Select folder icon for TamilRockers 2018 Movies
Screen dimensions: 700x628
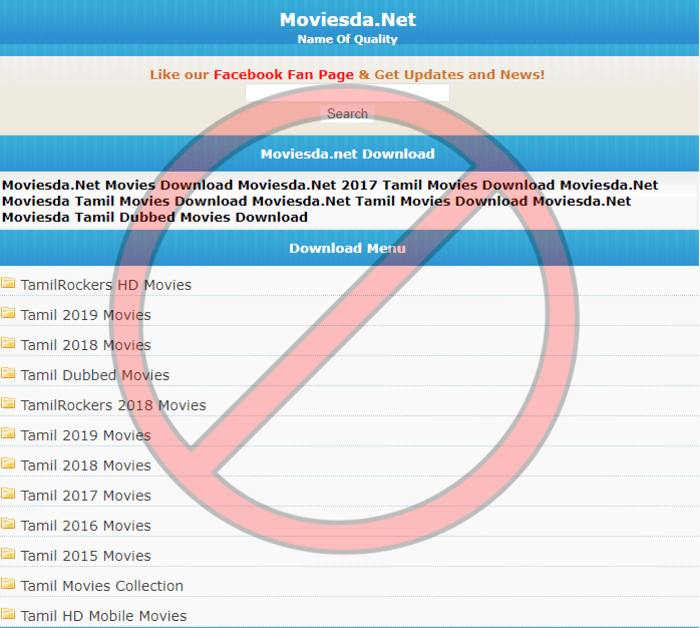point(8,404)
